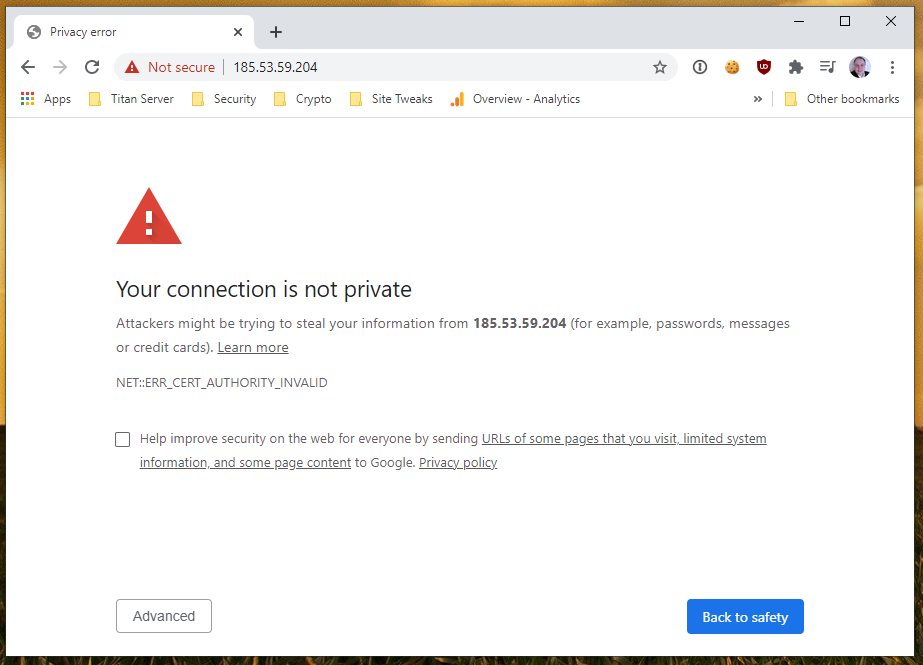Click the Not secure warning indicator
This screenshot has width=923, height=665.
[170, 67]
